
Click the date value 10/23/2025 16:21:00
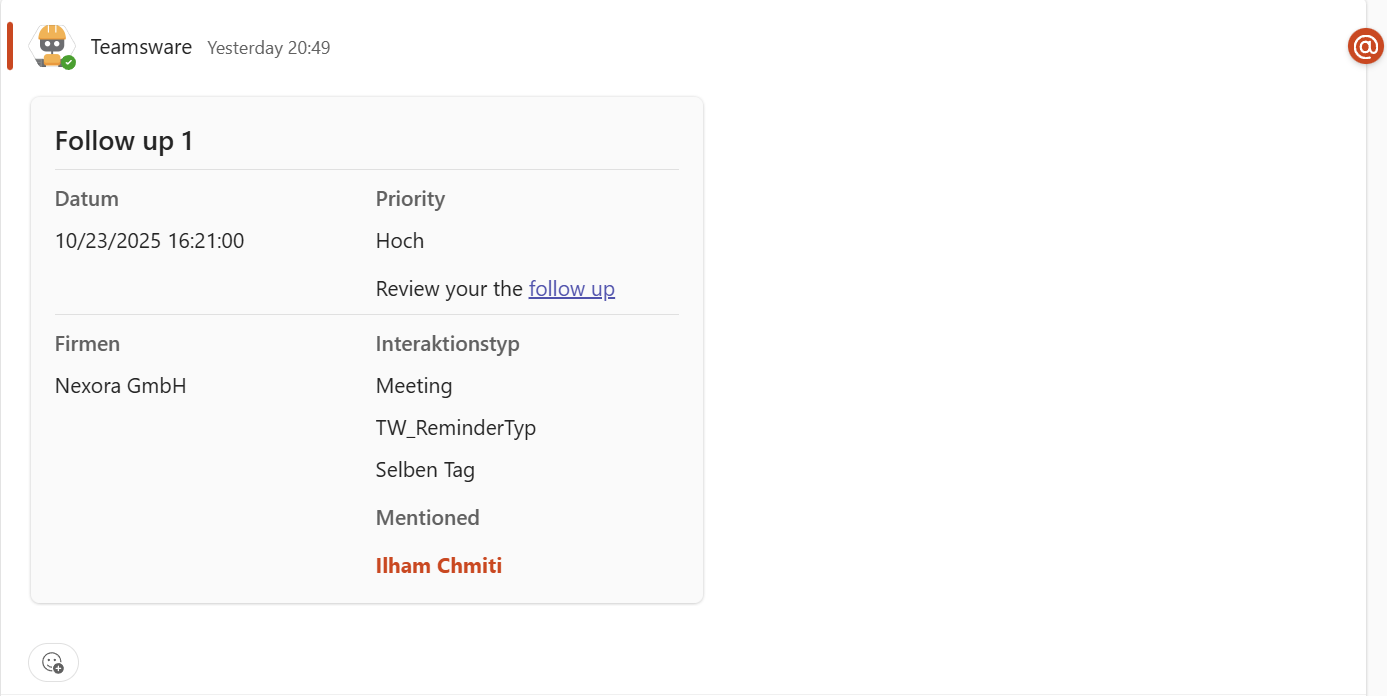coord(149,241)
